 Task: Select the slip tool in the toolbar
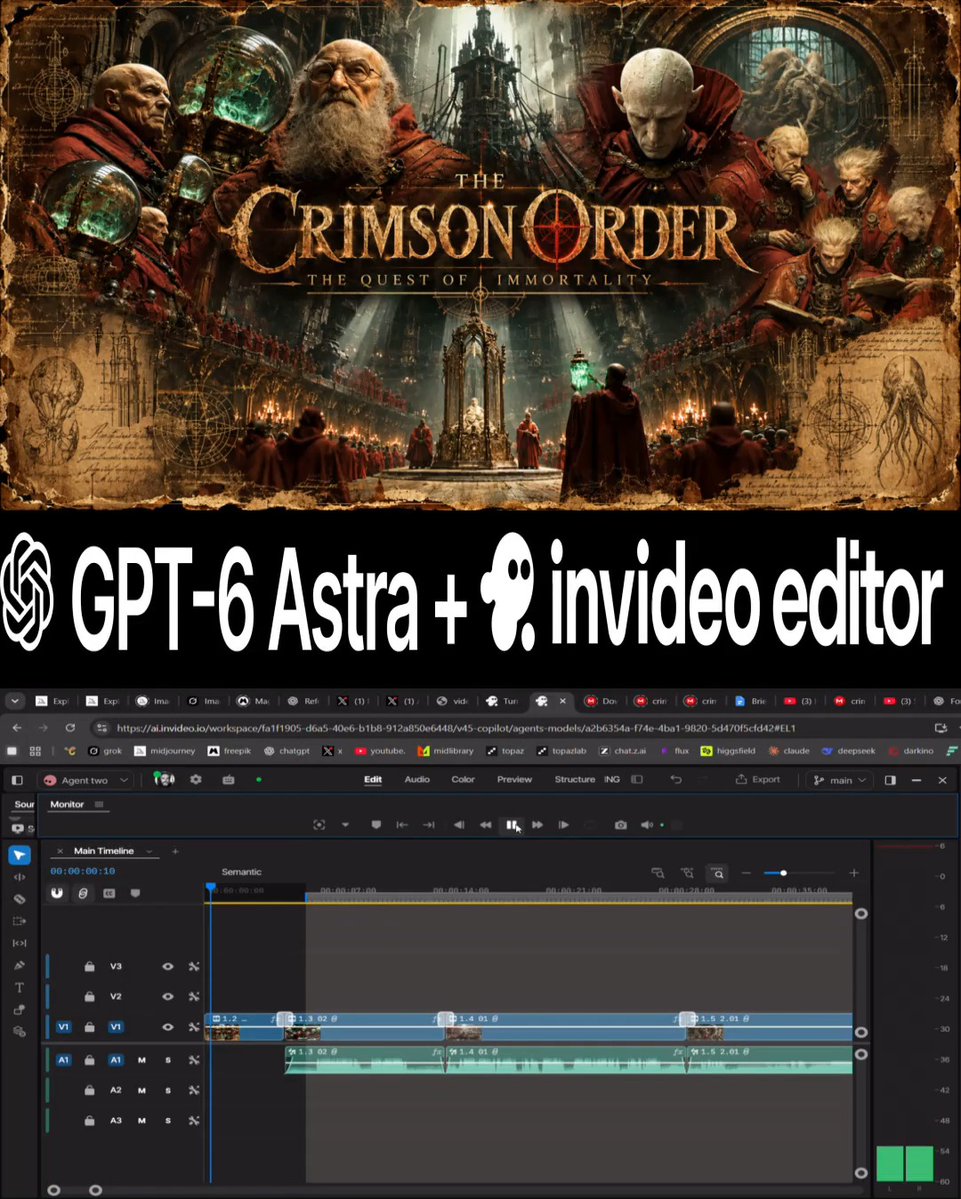pyautogui.click(x=19, y=944)
